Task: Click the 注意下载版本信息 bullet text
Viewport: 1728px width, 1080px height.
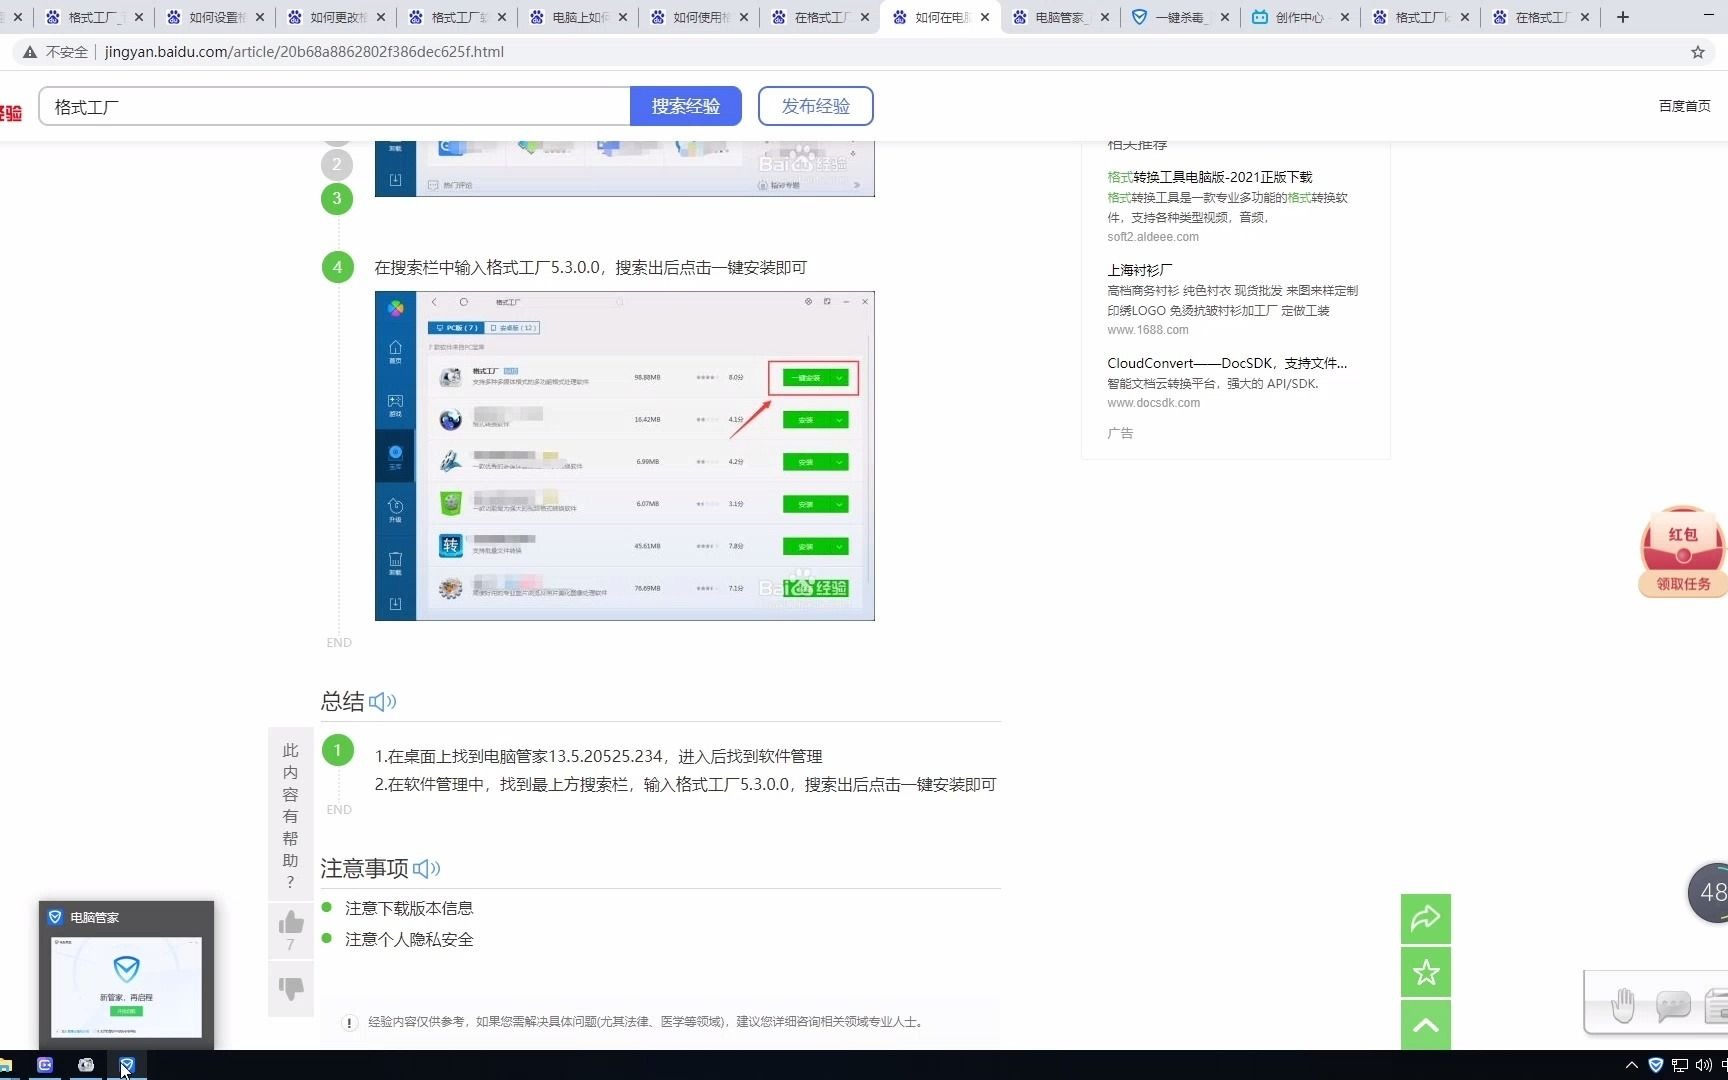Action: click(x=409, y=908)
